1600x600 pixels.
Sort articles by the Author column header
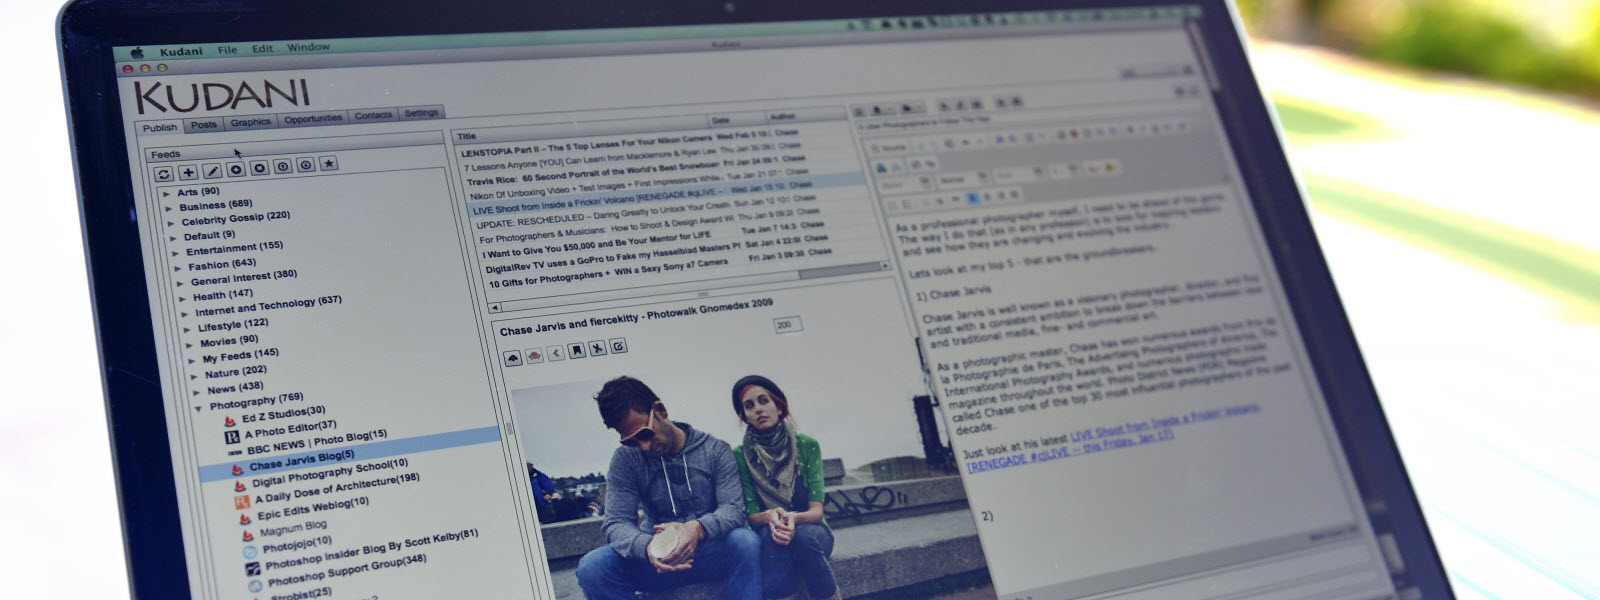coord(783,116)
